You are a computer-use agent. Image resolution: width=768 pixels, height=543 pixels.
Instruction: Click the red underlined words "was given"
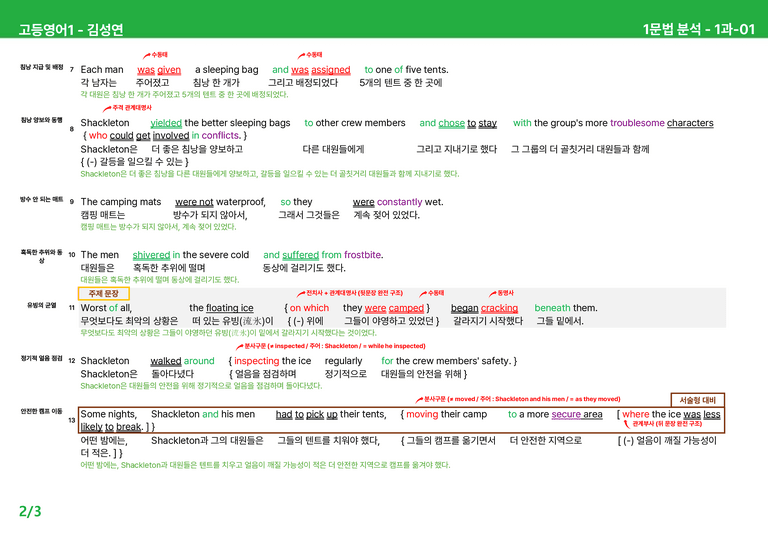coord(159,70)
